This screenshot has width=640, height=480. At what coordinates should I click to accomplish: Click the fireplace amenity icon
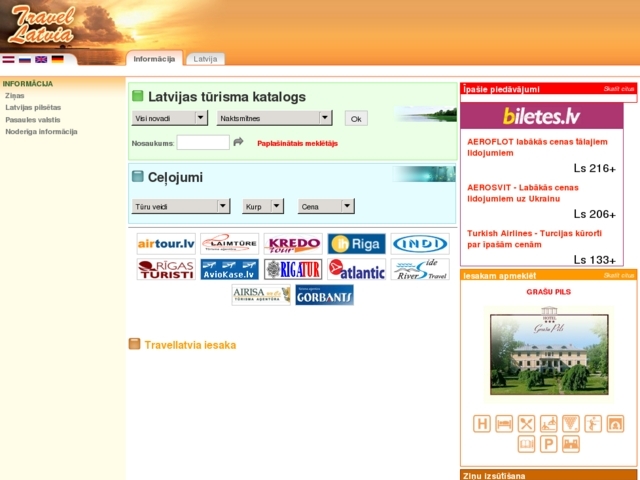click(616, 424)
